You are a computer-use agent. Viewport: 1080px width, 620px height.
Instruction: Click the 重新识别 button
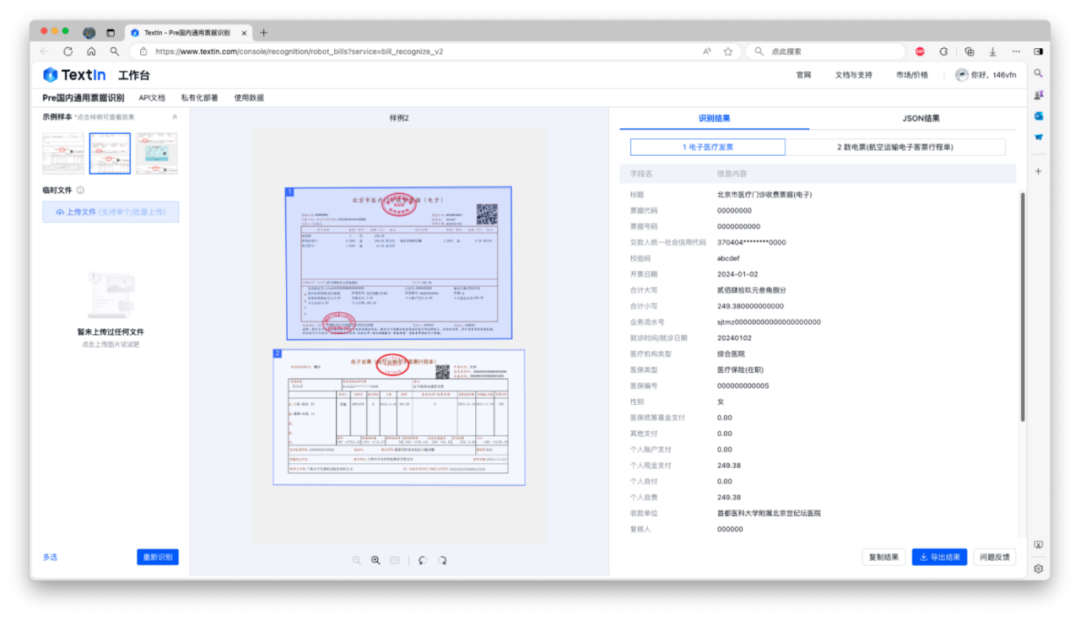coord(158,557)
